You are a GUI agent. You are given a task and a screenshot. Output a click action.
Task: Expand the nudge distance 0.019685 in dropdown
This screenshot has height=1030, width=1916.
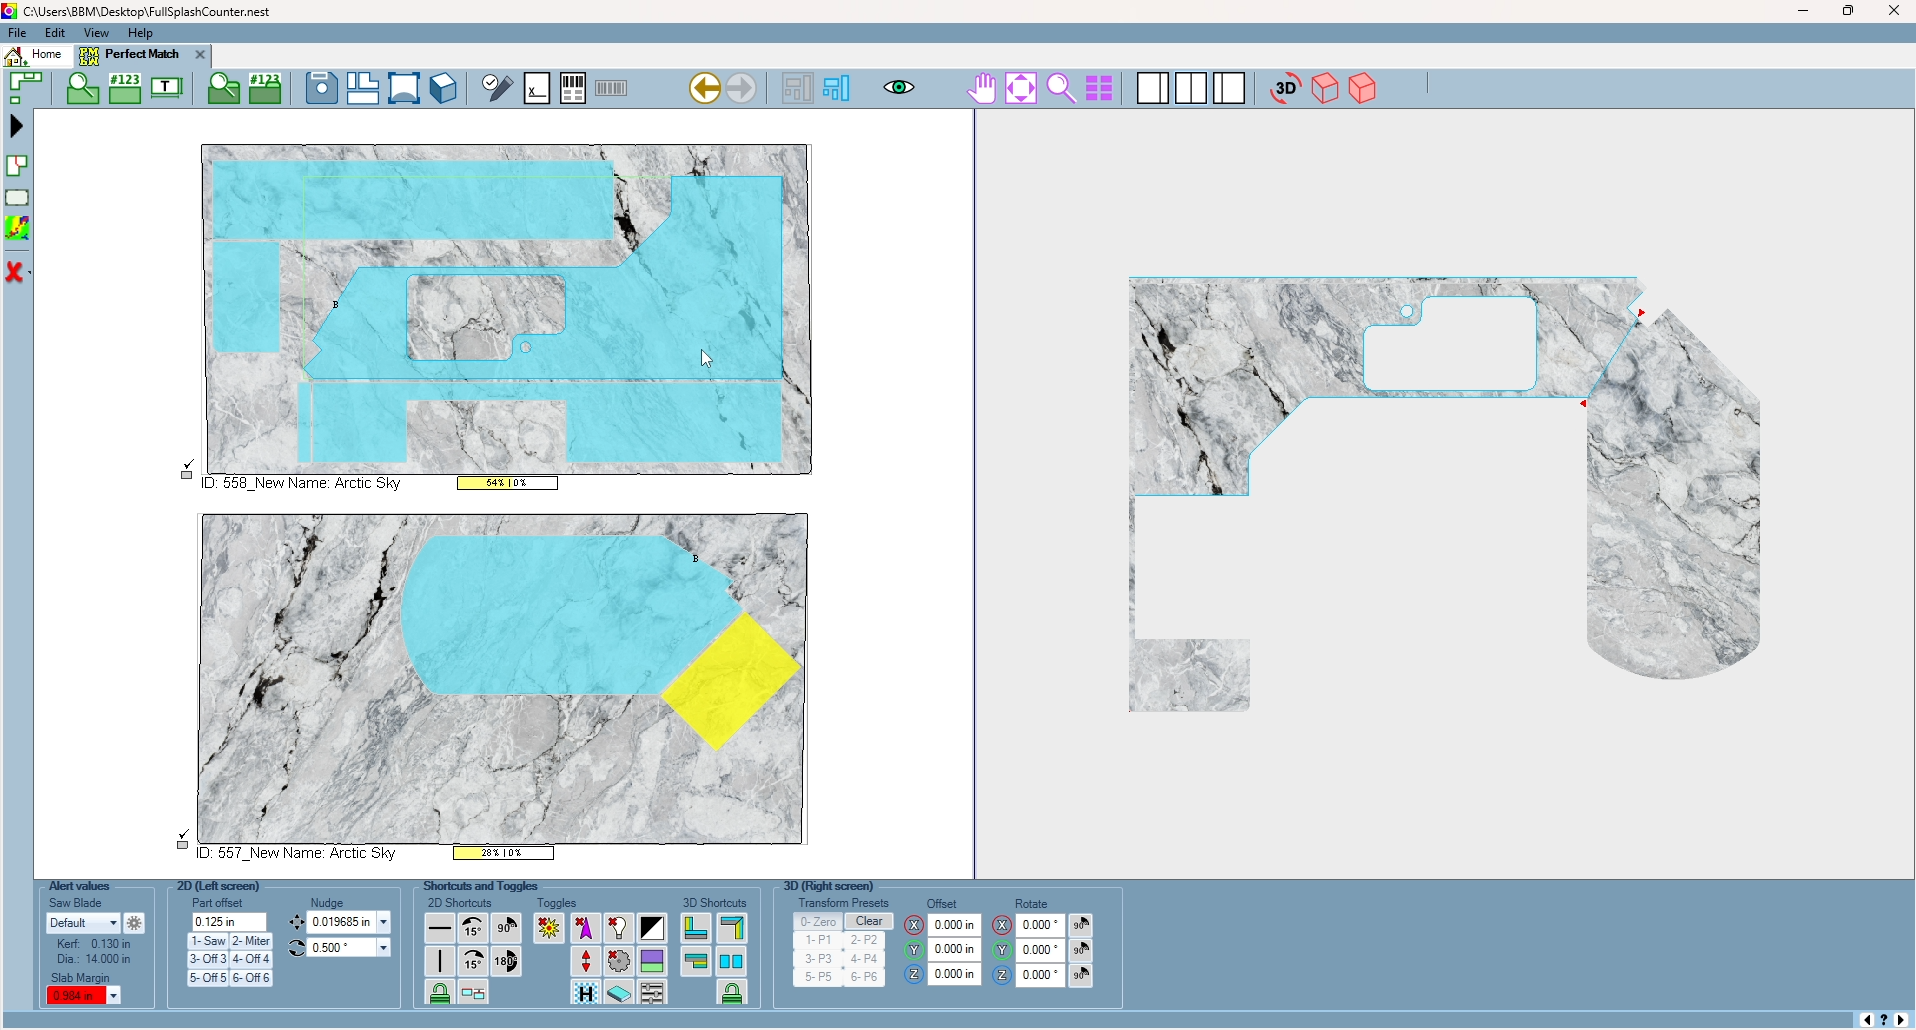point(384,923)
